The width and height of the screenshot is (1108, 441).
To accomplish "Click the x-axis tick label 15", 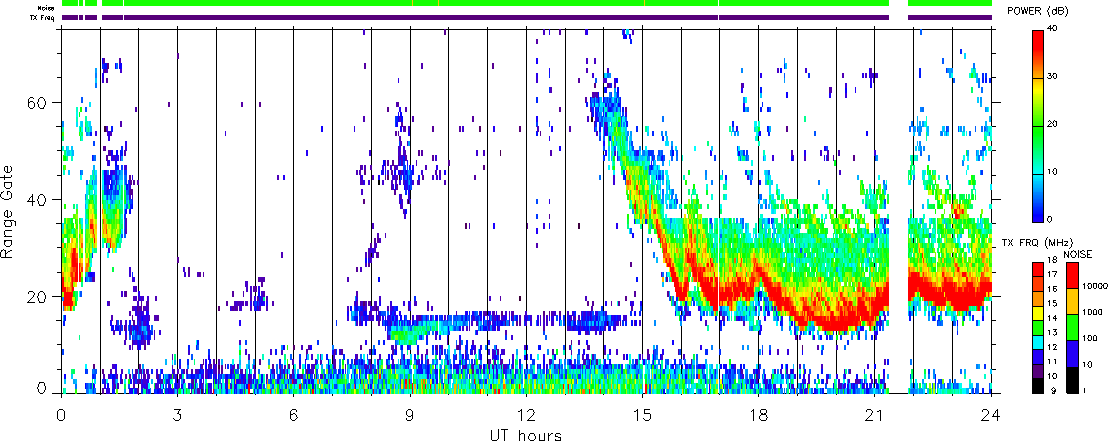I will click(642, 414).
